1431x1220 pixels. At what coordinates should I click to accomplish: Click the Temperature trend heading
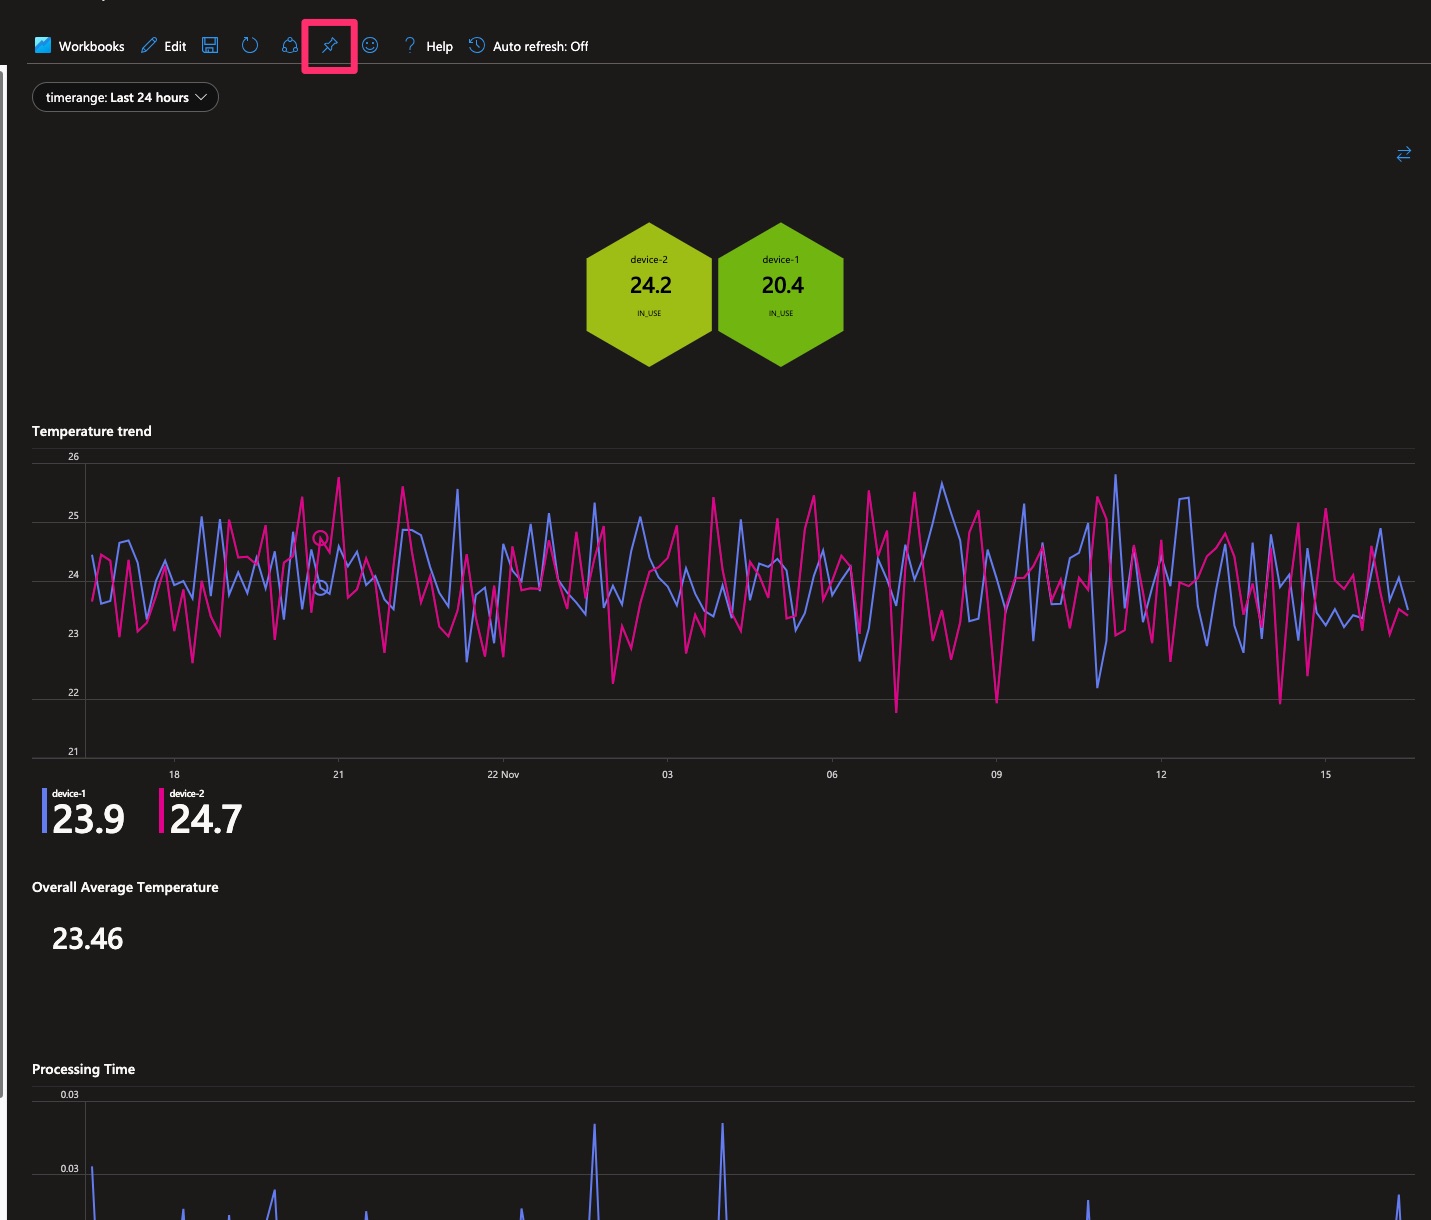click(x=92, y=431)
